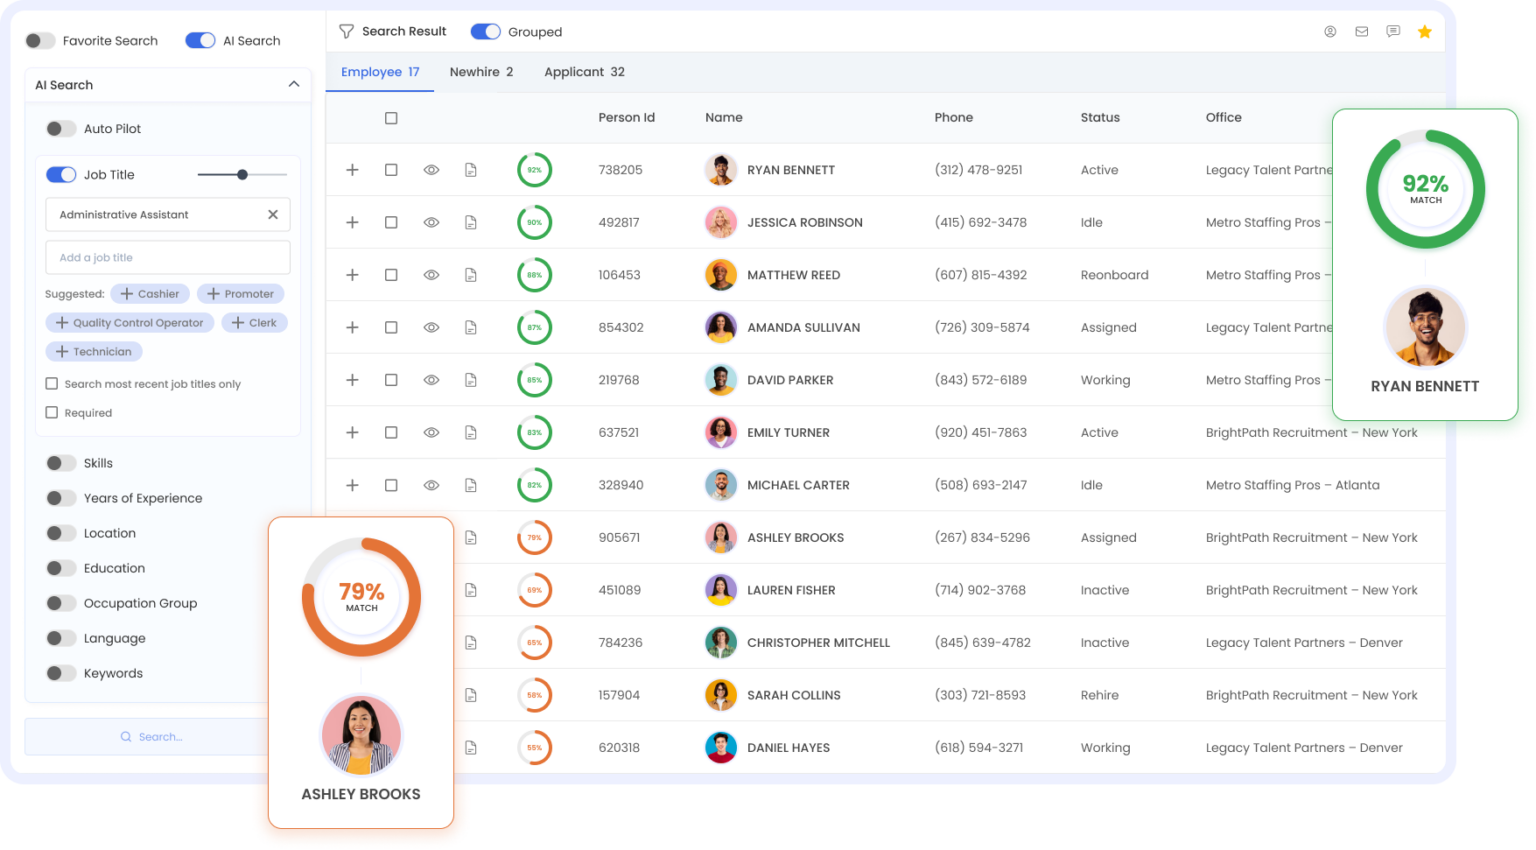This screenshot has width=1536, height=850.
Task: Check 'Search most recent job titles only'
Action: [x=50, y=383]
